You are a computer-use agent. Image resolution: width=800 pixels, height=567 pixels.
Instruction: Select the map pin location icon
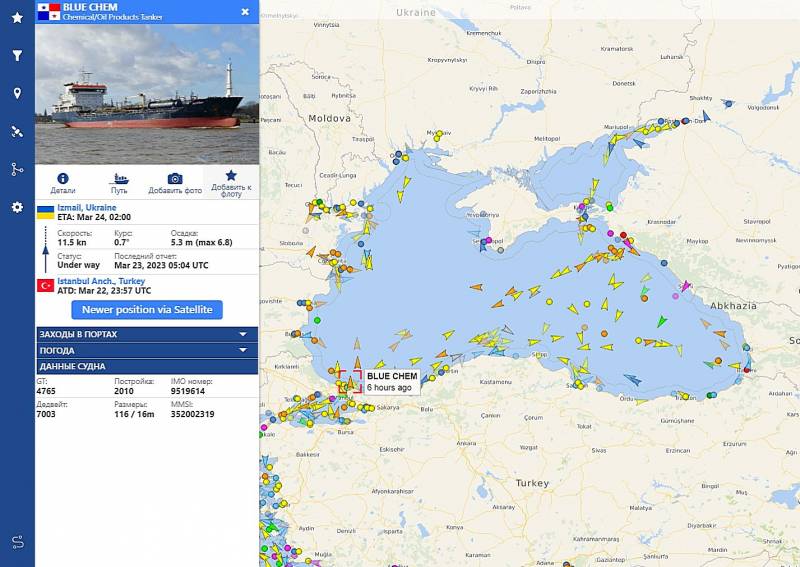(17, 93)
